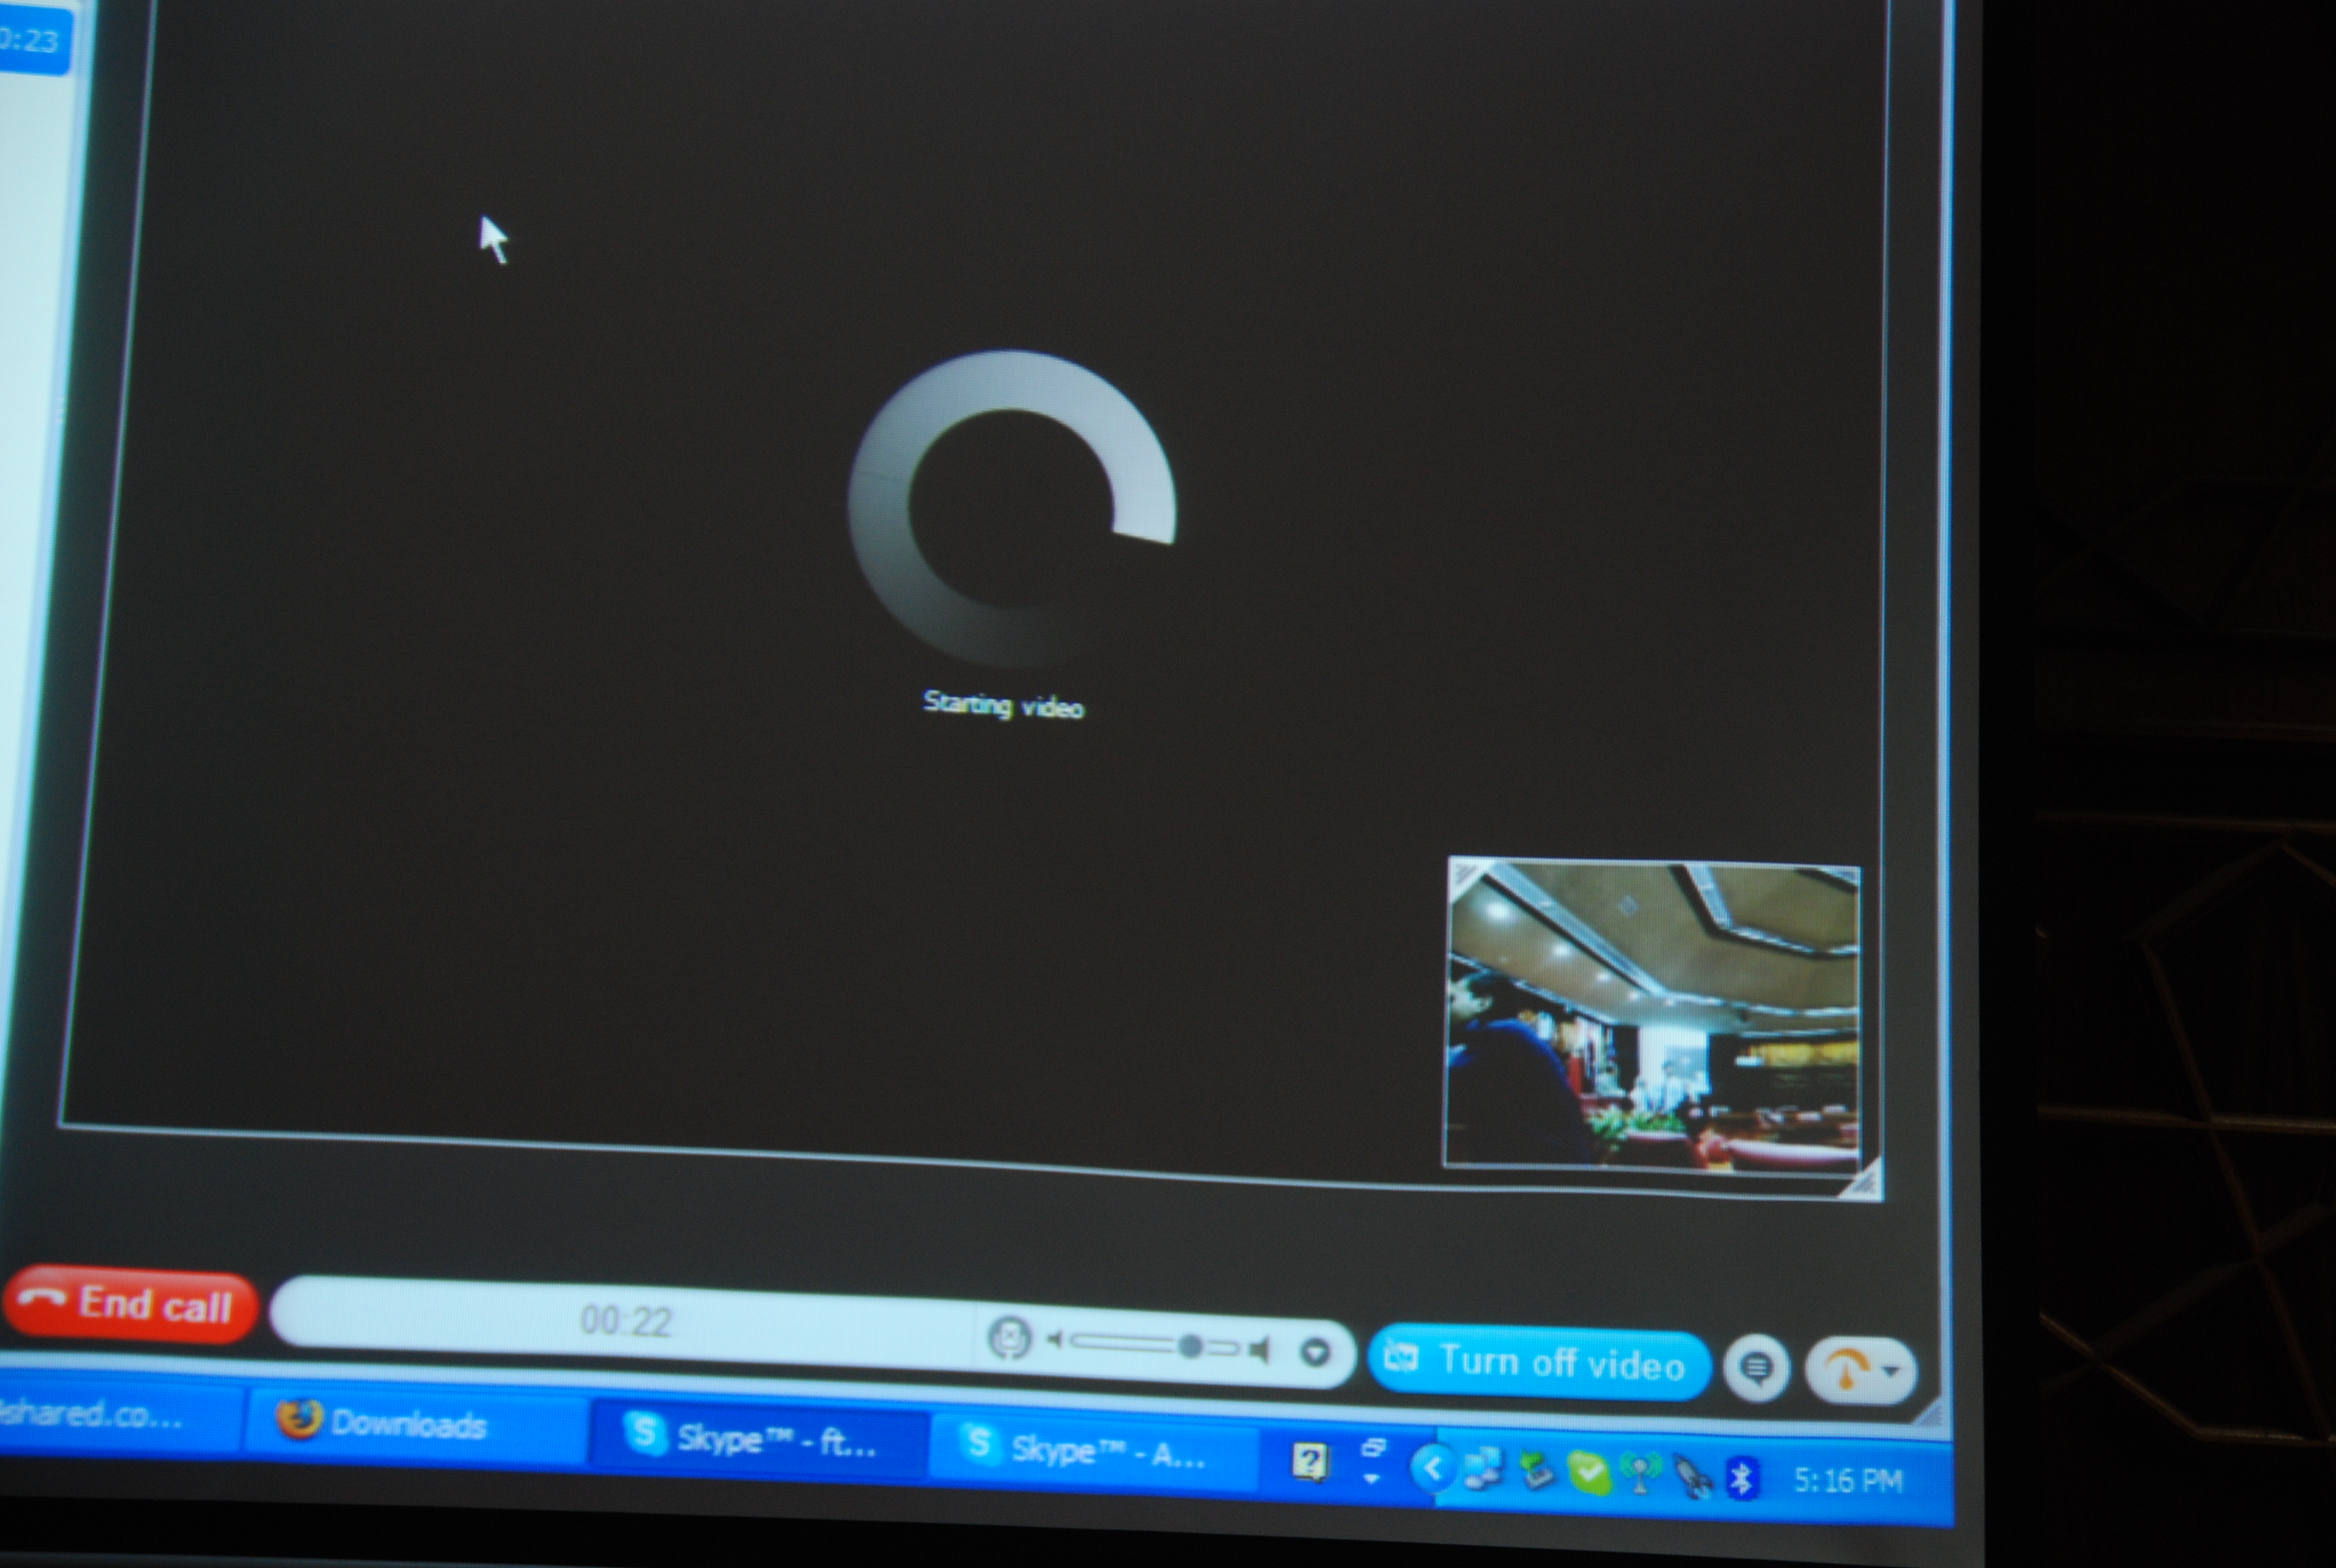Mute the microphone icon in call bar
The width and height of the screenshot is (2336, 1568).
[1009, 1337]
